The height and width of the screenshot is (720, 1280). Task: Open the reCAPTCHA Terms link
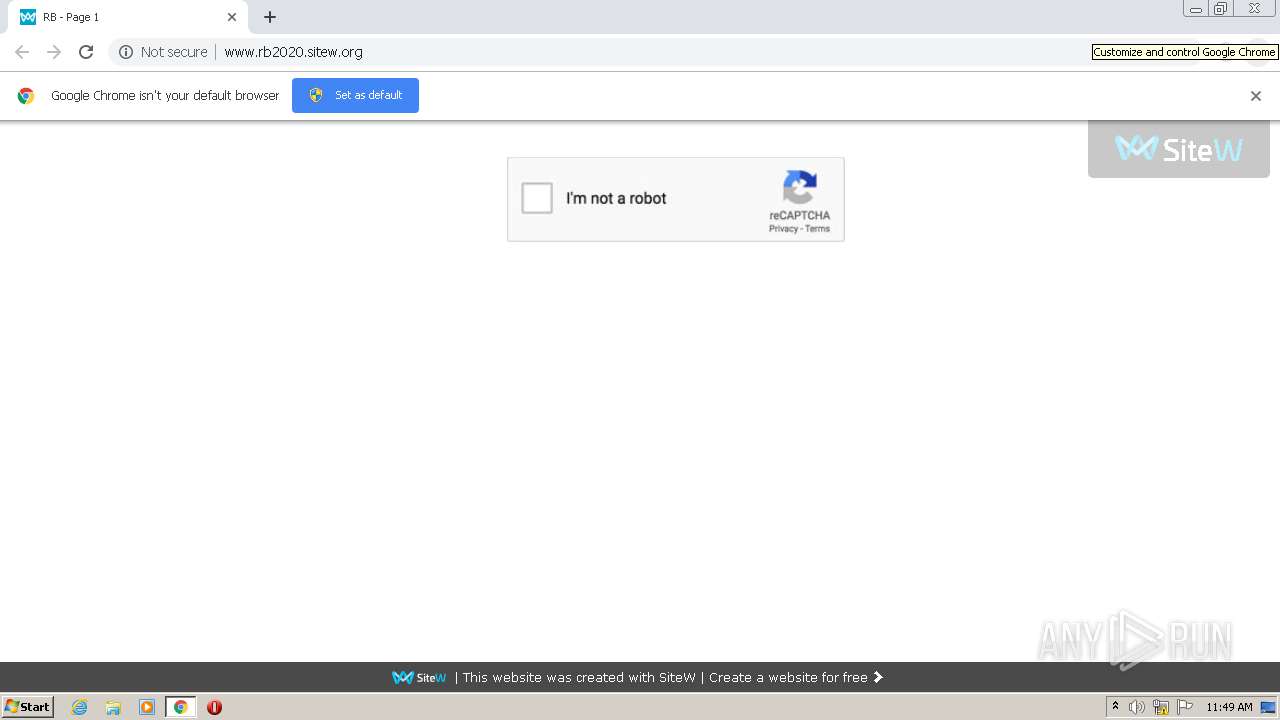(818, 229)
